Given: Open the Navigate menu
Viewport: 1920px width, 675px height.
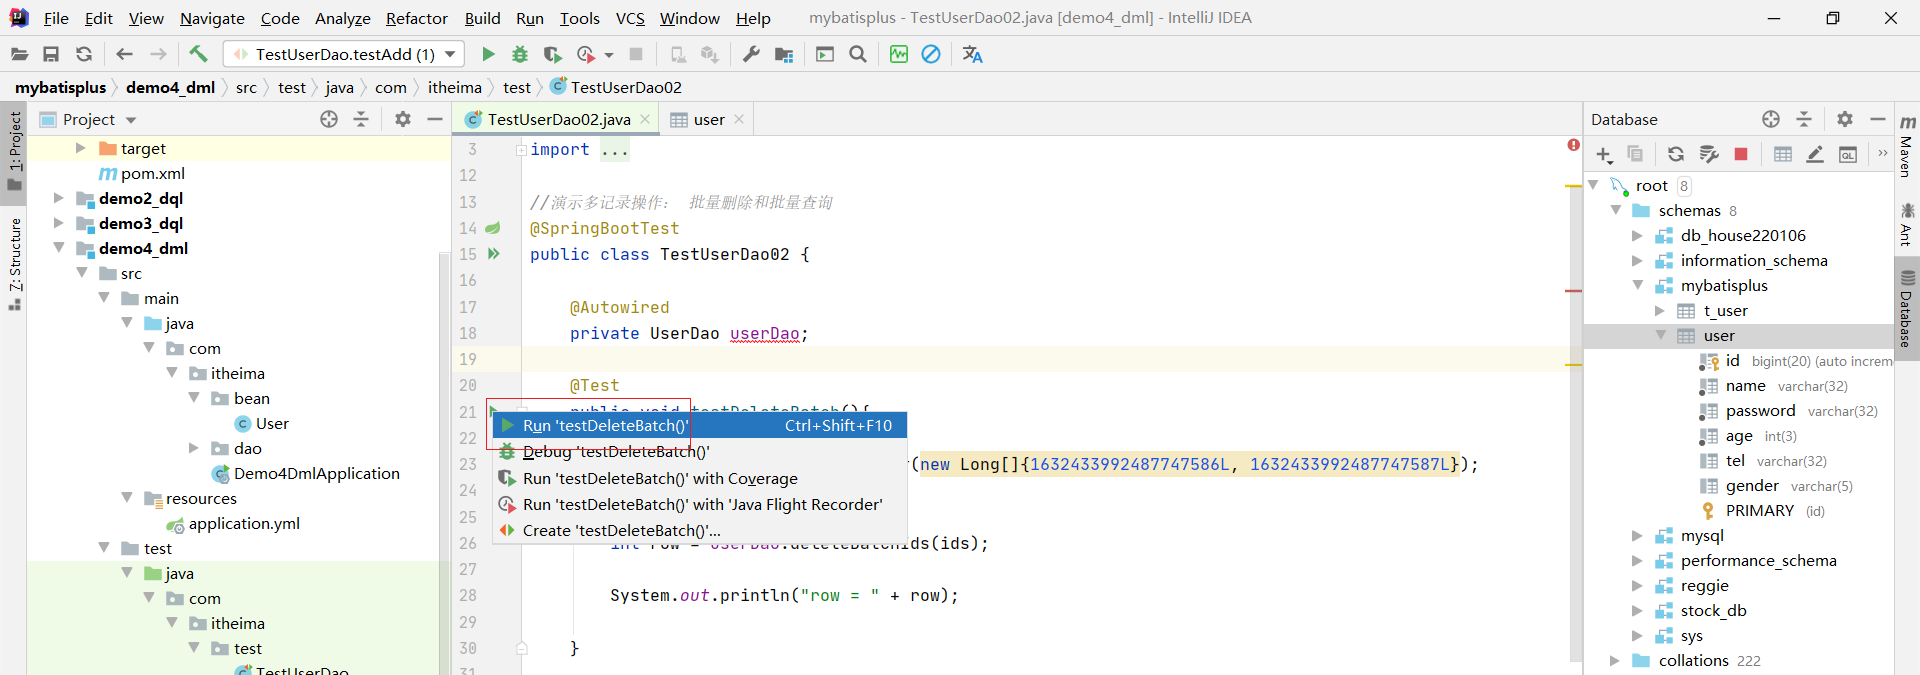Looking at the screenshot, I should click(212, 18).
